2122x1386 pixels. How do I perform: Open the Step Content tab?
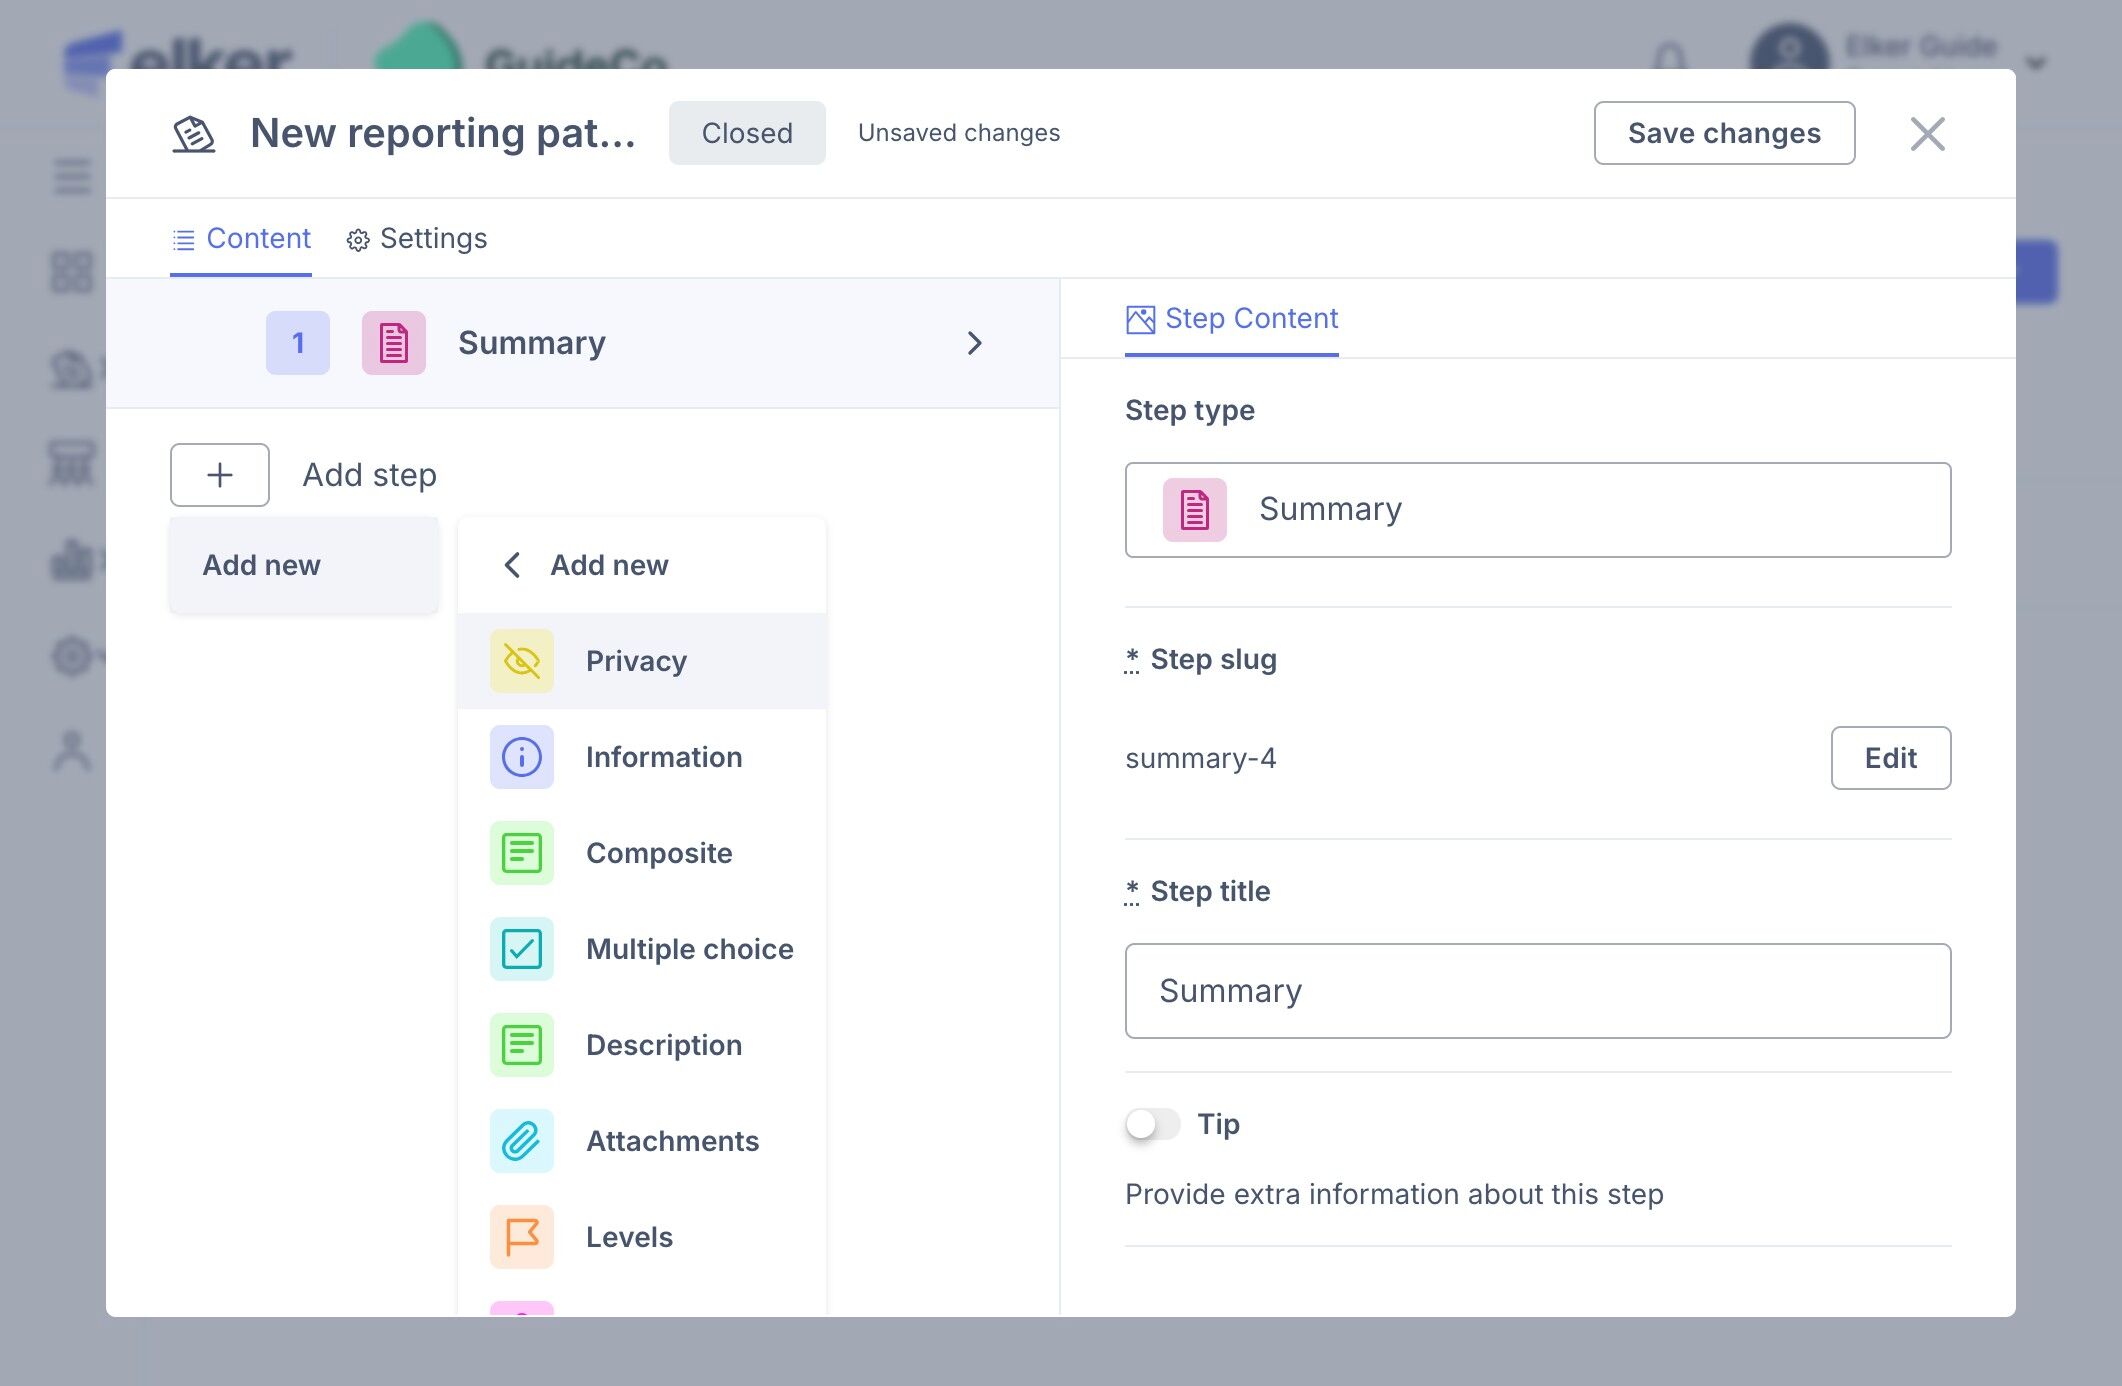click(x=1232, y=319)
